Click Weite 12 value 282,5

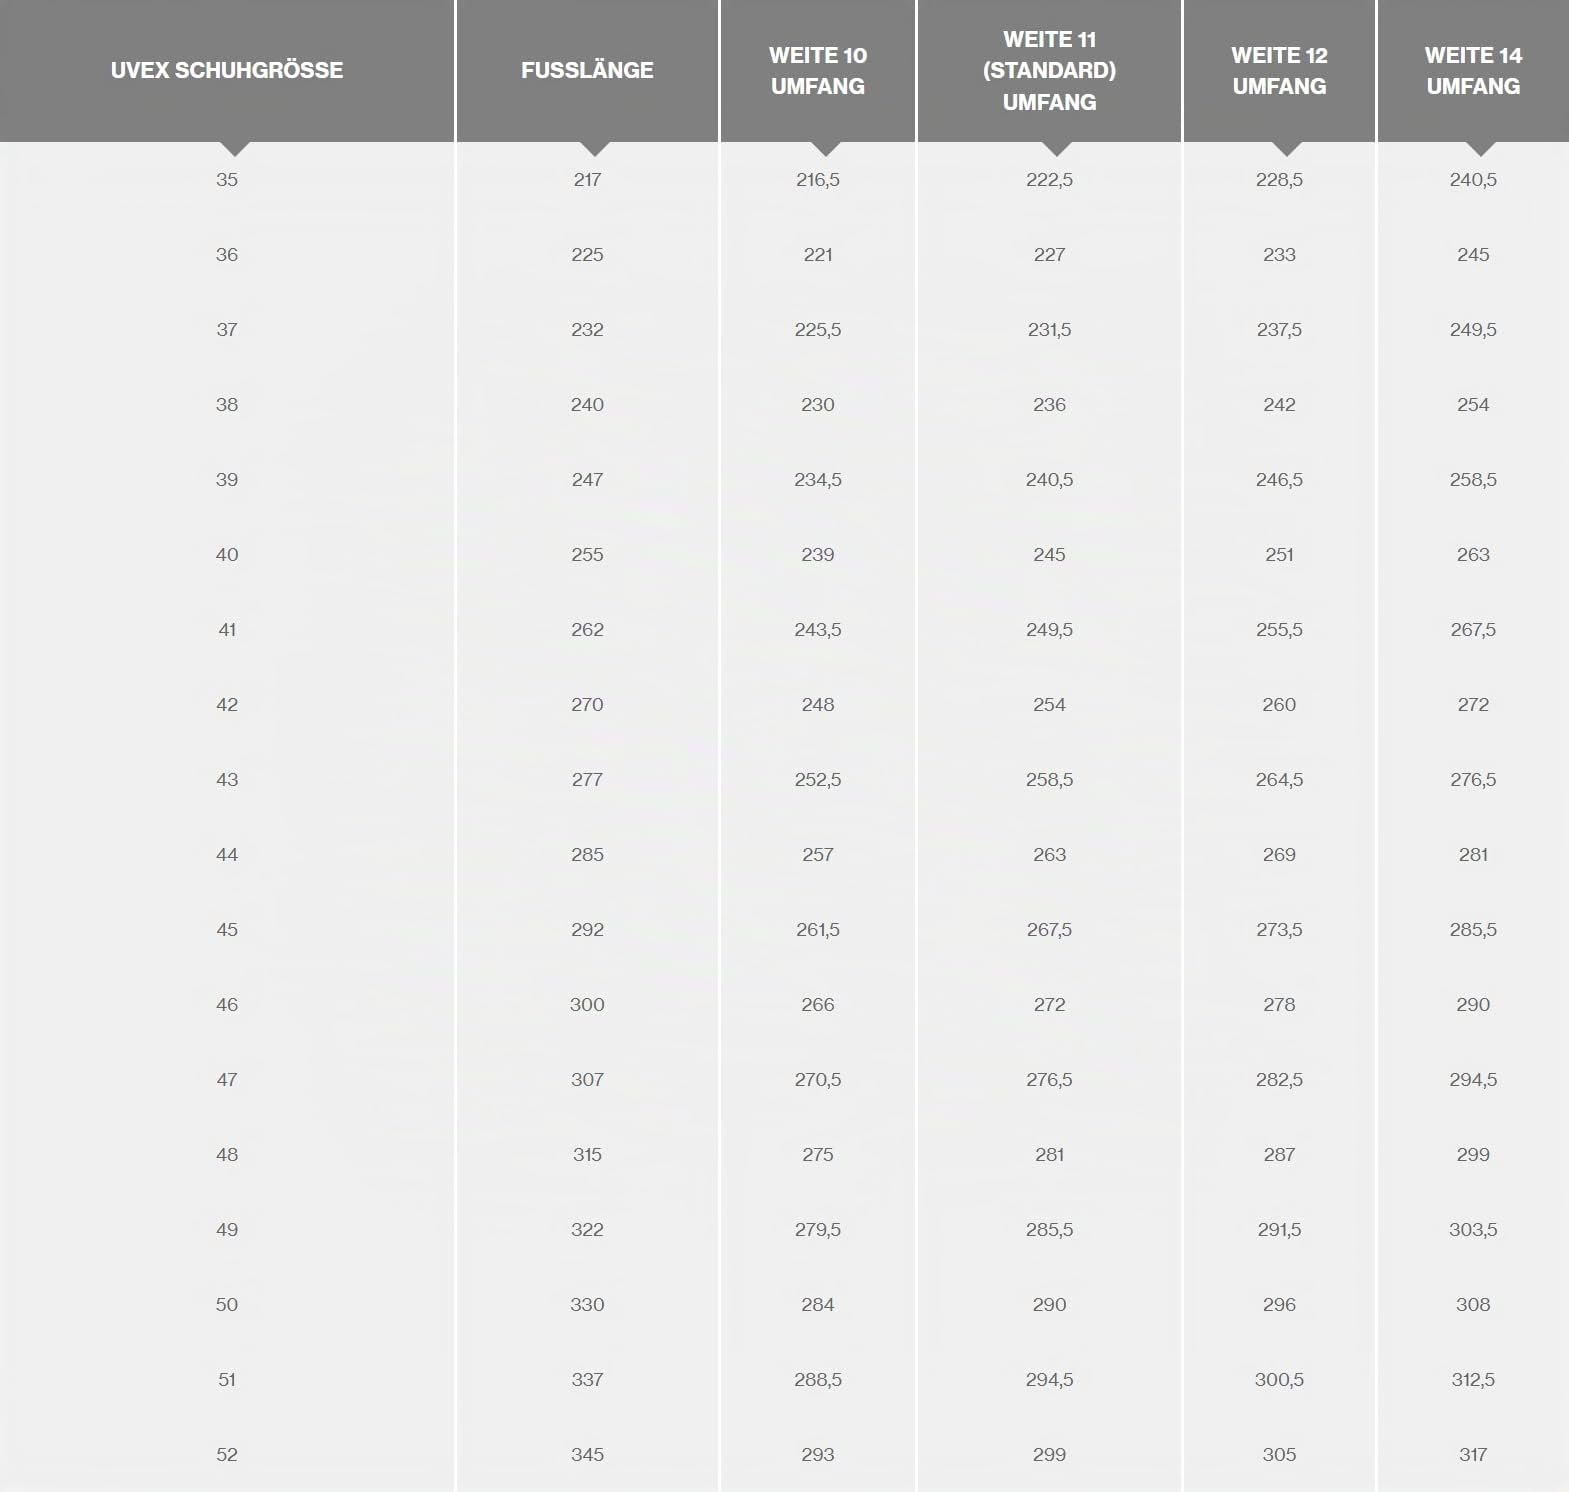point(1279,1080)
